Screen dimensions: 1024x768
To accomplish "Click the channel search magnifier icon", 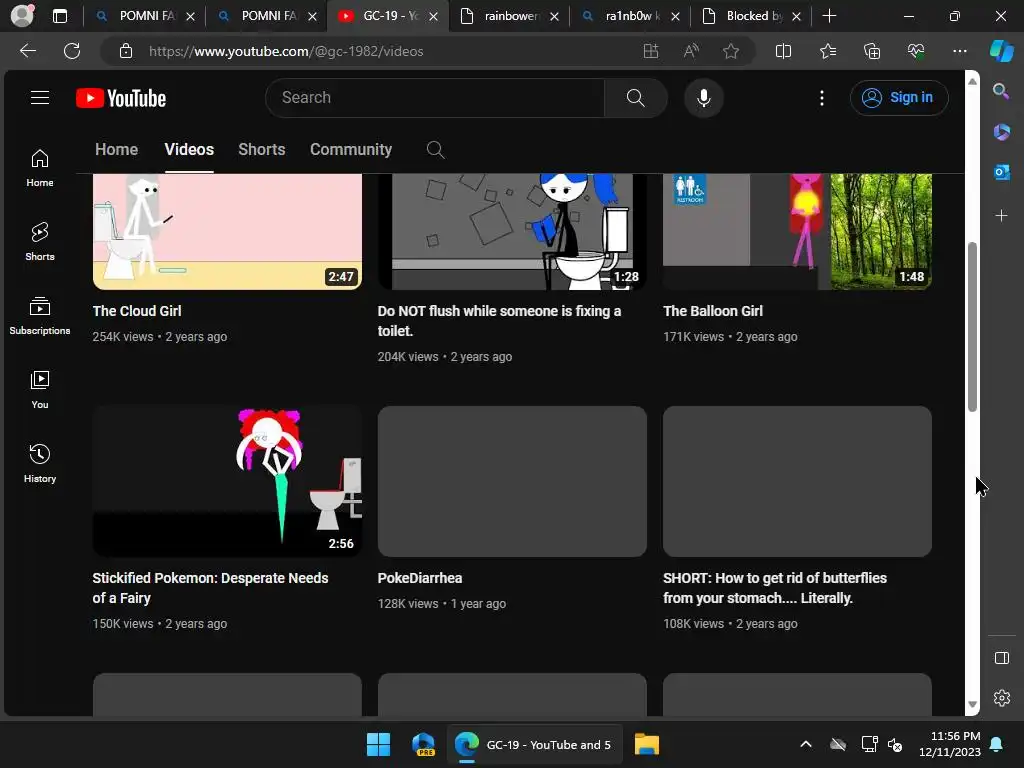I will (x=435, y=150).
